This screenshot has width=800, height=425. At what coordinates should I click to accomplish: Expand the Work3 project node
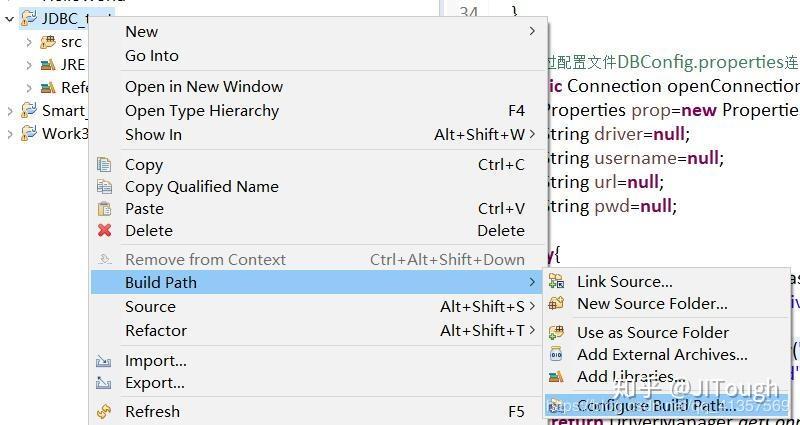coord(9,134)
